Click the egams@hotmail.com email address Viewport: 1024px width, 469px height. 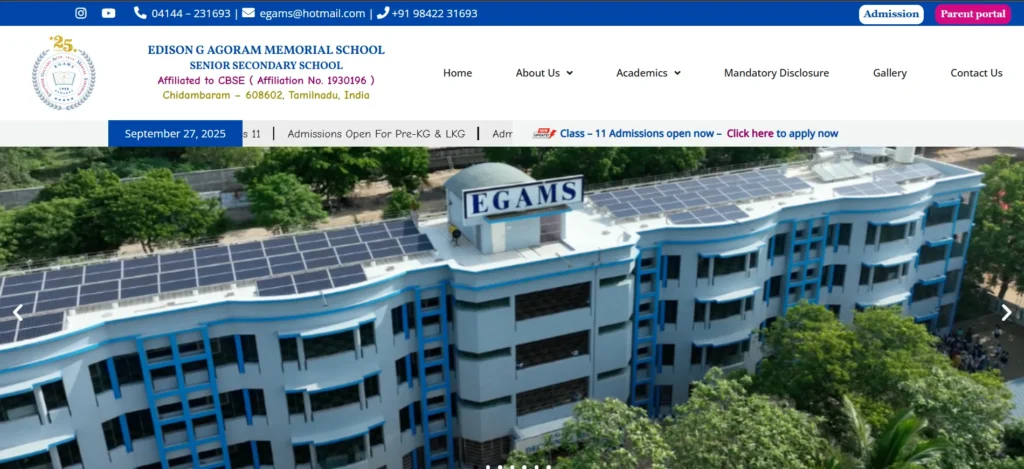pos(312,13)
